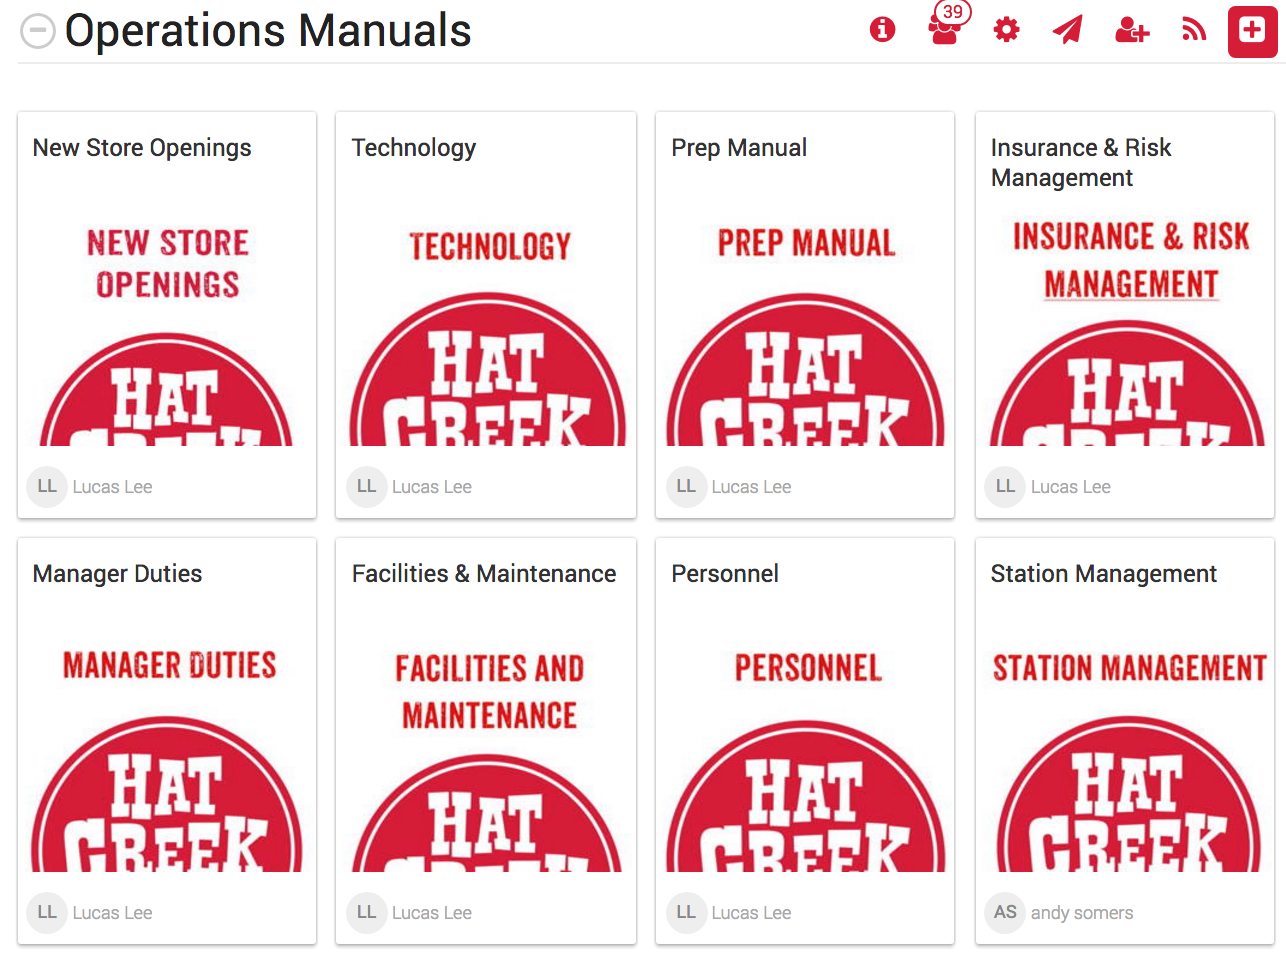This screenshot has height=954, width=1286.
Task: Click LL avatar on Manager Duties card
Action: [46, 913]
